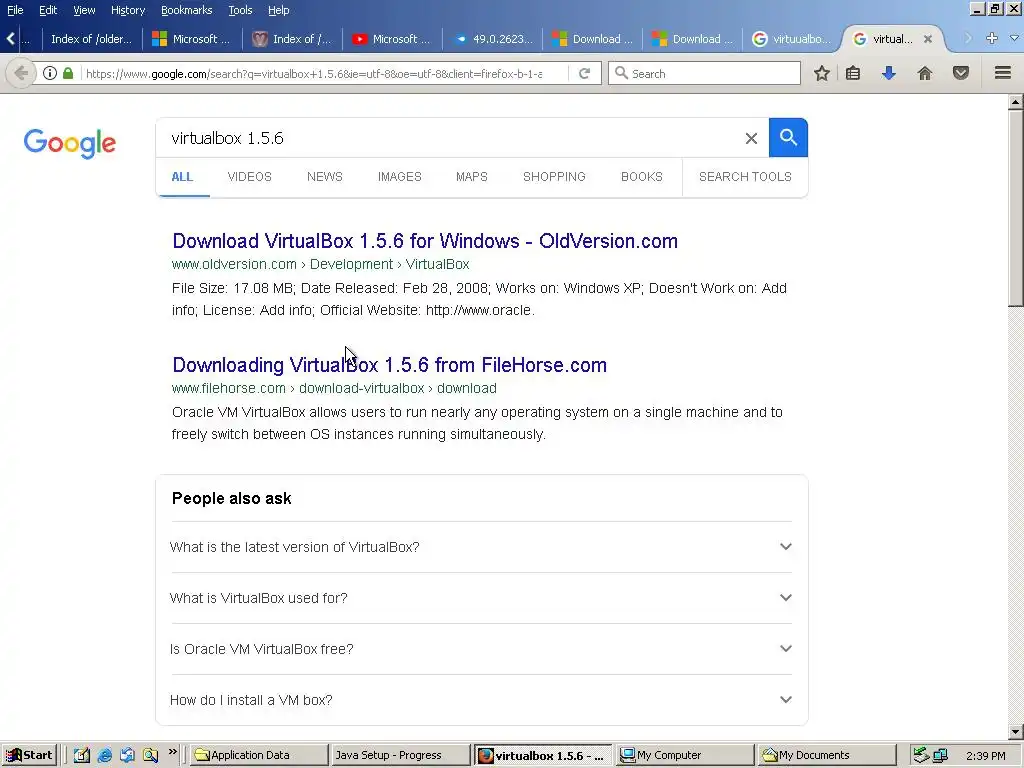The width and height of the screenshot is (1024, 768).
Task: Open the Tools menu
Action: pos(240,10)
